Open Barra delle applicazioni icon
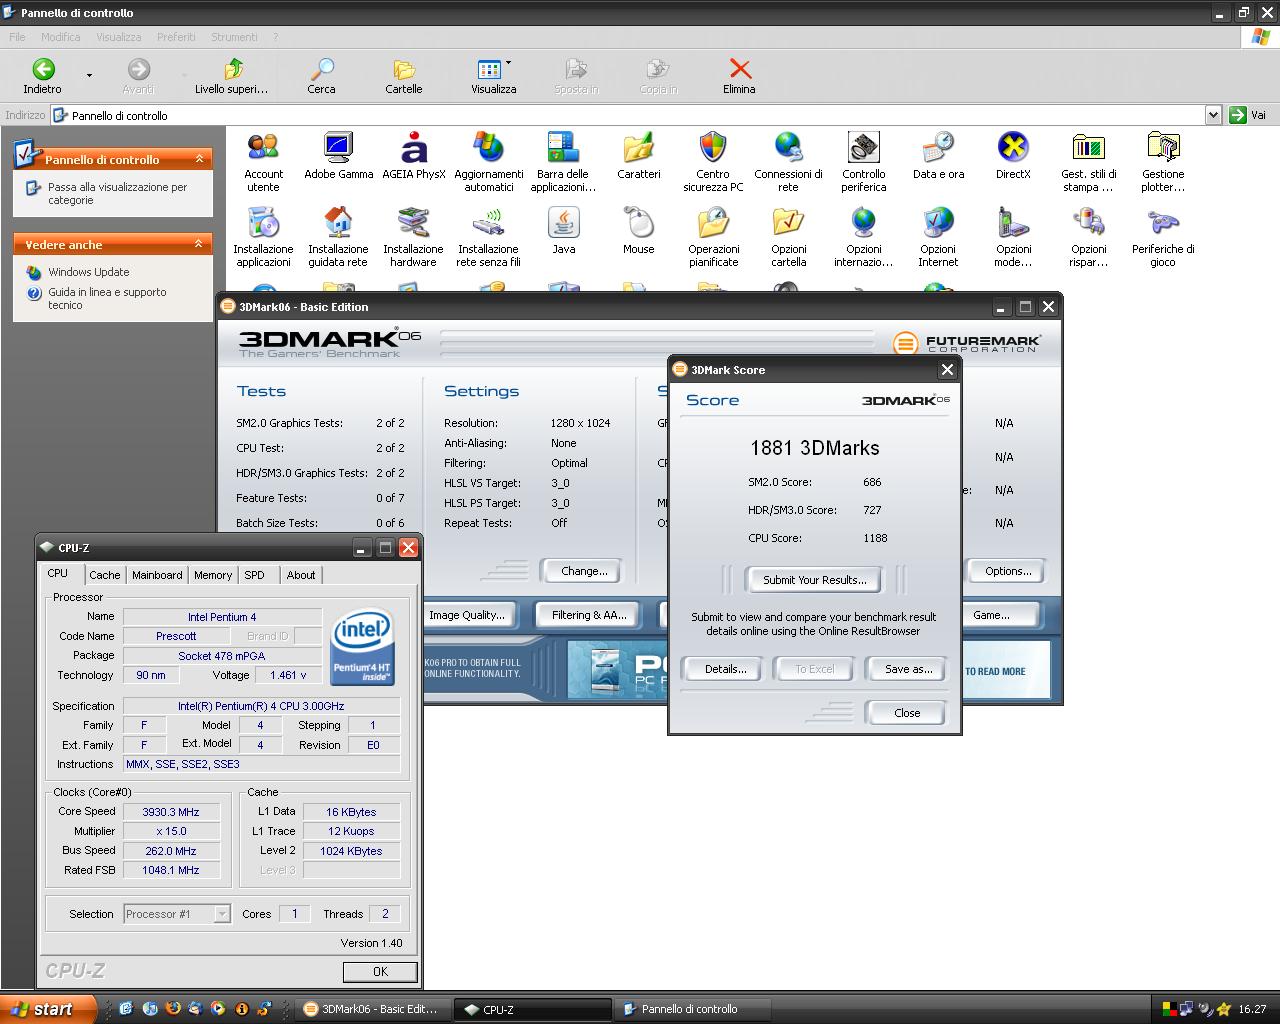 tap(563, 161)
